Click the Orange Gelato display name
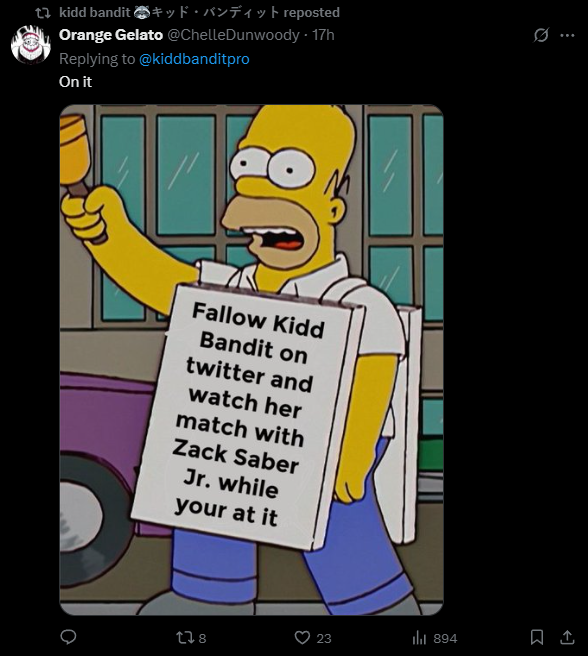The height and width of the screenshot is (656, 588). click(111, 35)
